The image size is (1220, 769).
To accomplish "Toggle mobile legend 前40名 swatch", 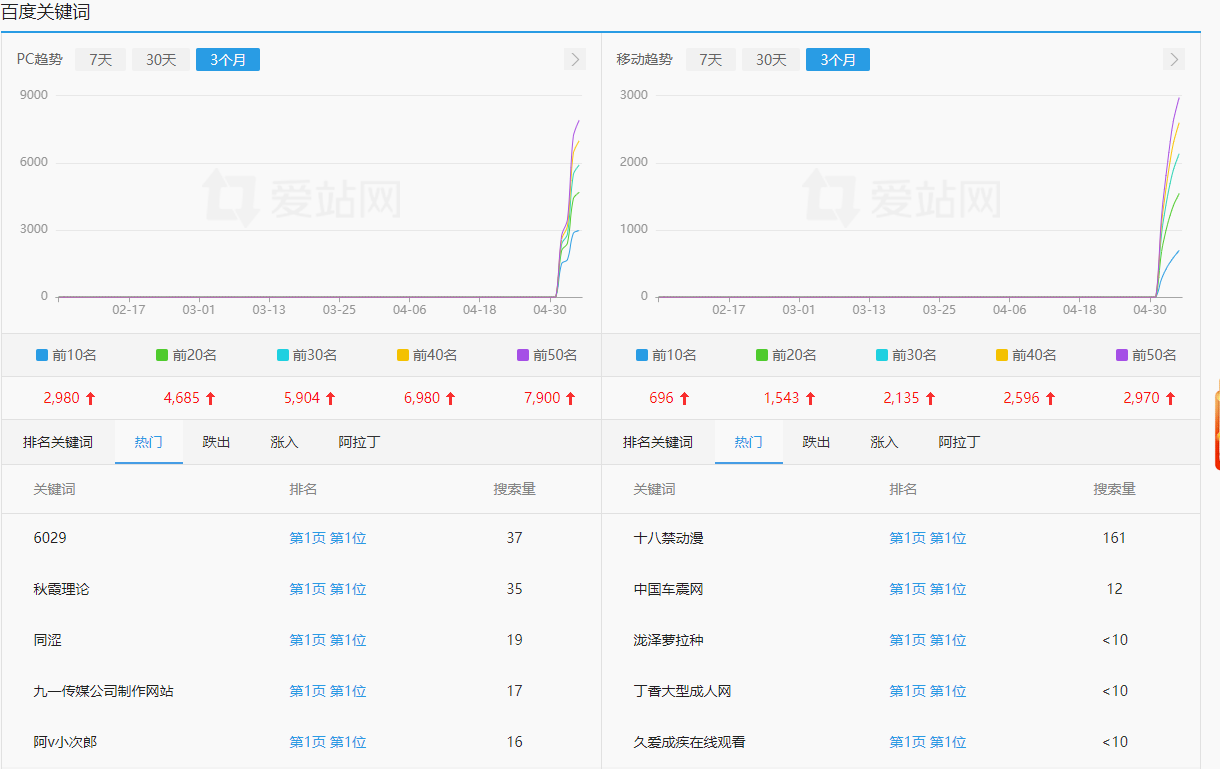I will tap(1002, 354).
